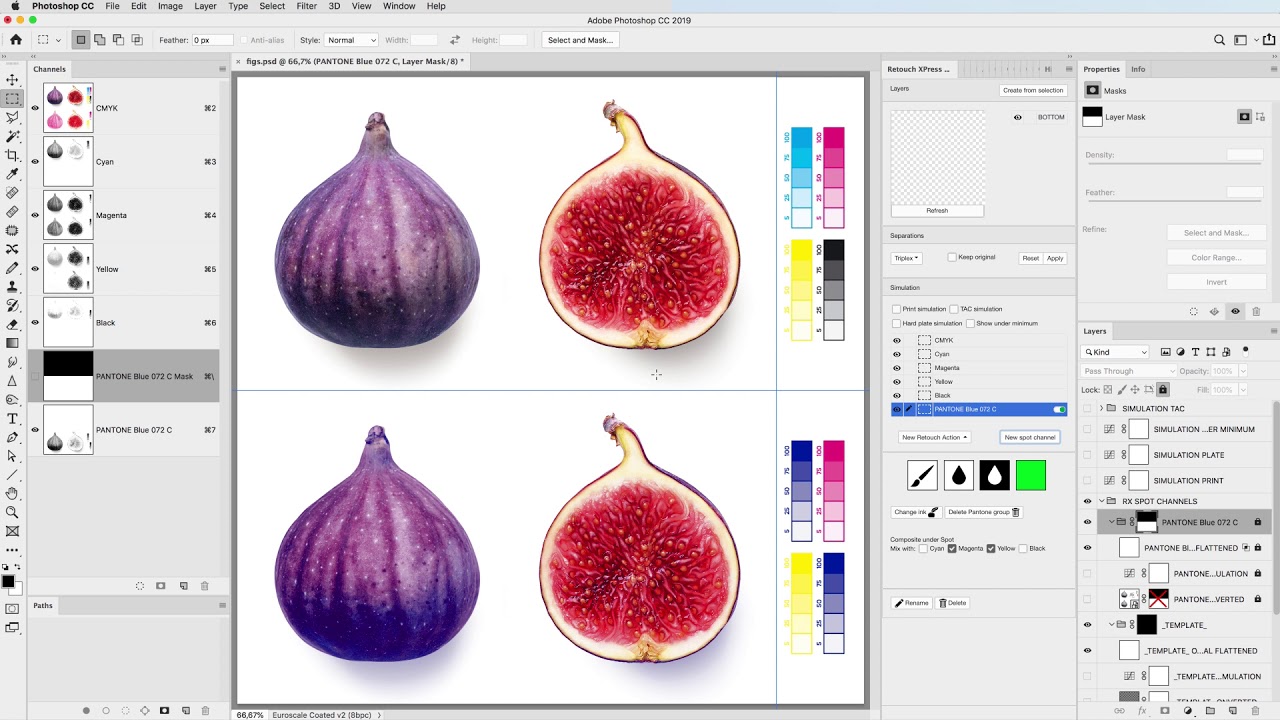Collapse the _TEMPLATE_ layer group

1111,625
